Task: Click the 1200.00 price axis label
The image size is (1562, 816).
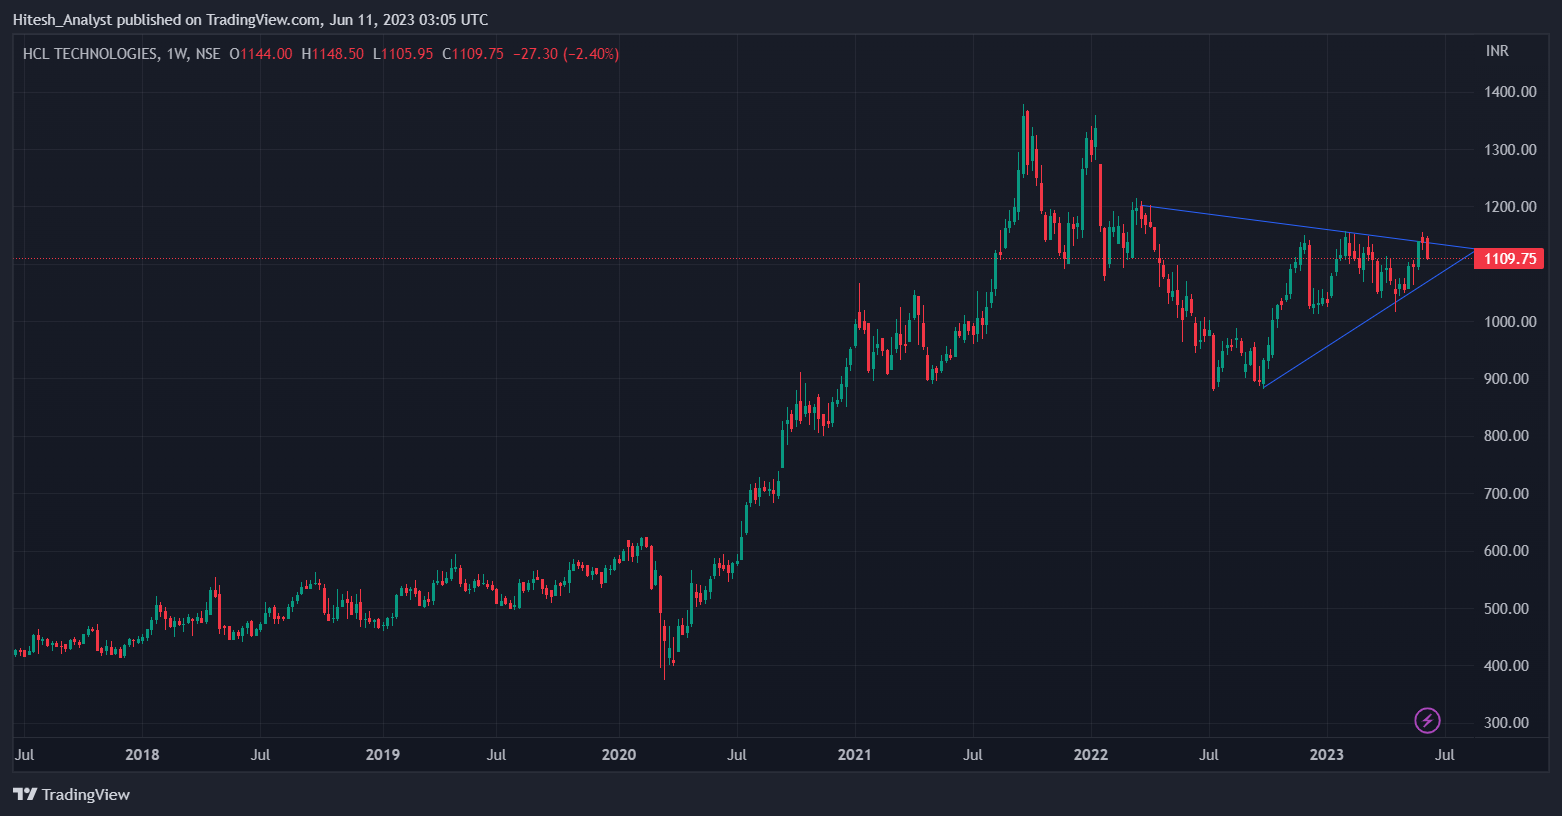Action: click(1510, 207)
